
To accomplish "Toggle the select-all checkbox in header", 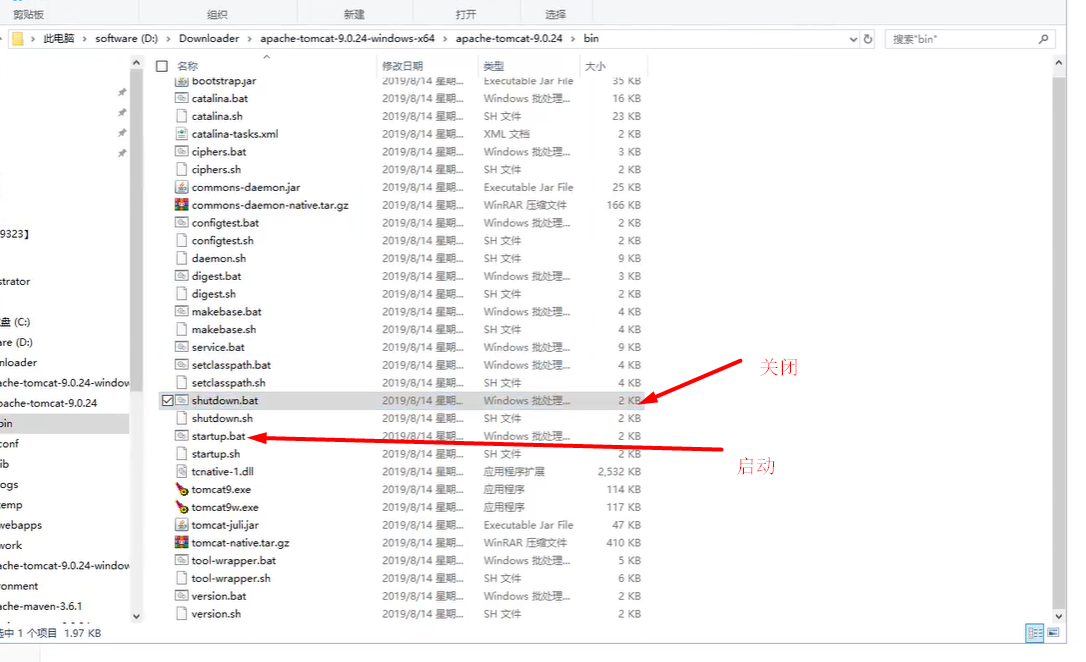I will [x=162, y=66].
